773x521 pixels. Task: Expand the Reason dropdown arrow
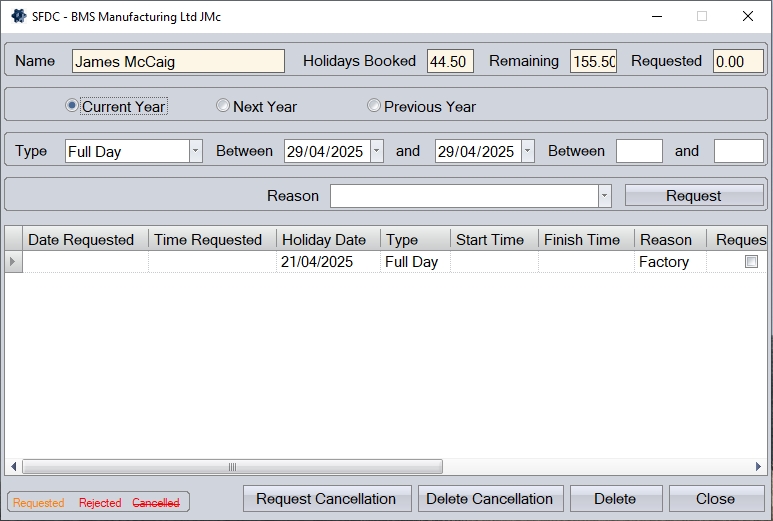604,196
